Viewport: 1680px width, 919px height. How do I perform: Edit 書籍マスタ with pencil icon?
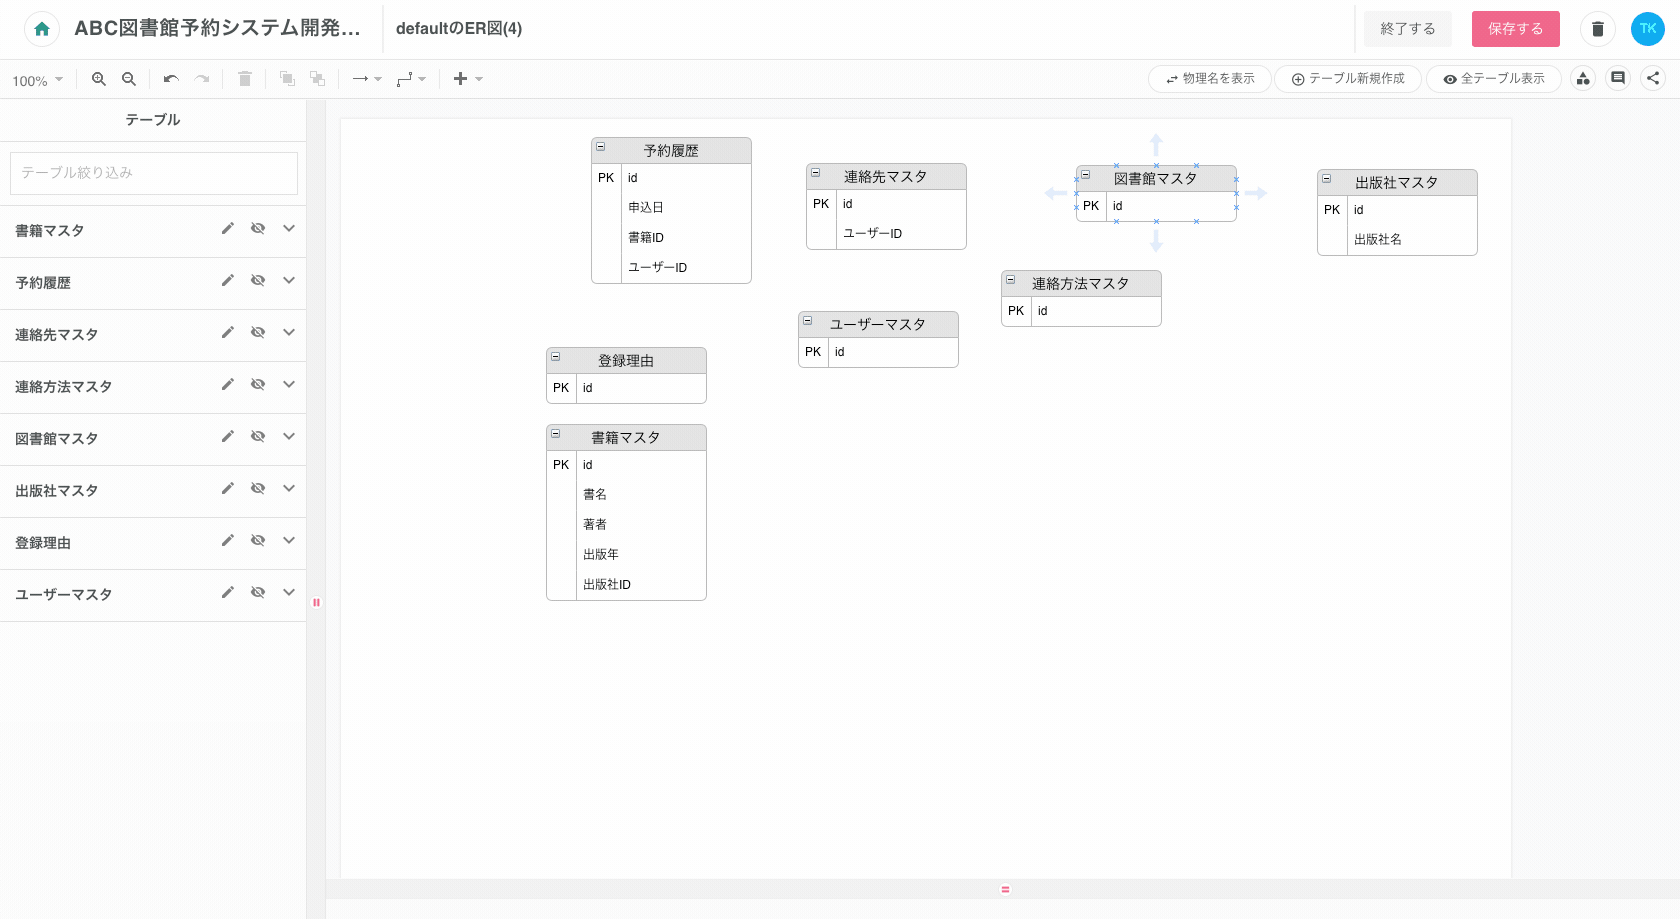[x=228, y=229]
